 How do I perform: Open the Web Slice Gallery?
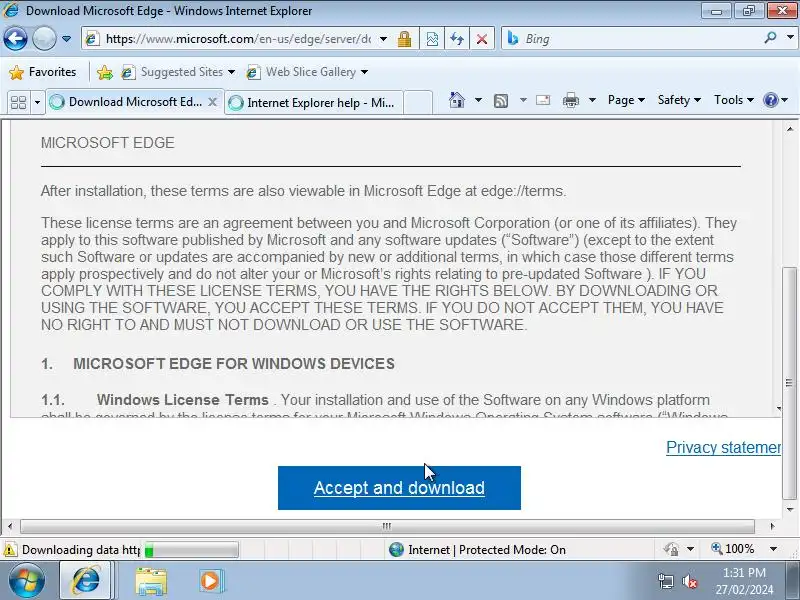(301, 72)
